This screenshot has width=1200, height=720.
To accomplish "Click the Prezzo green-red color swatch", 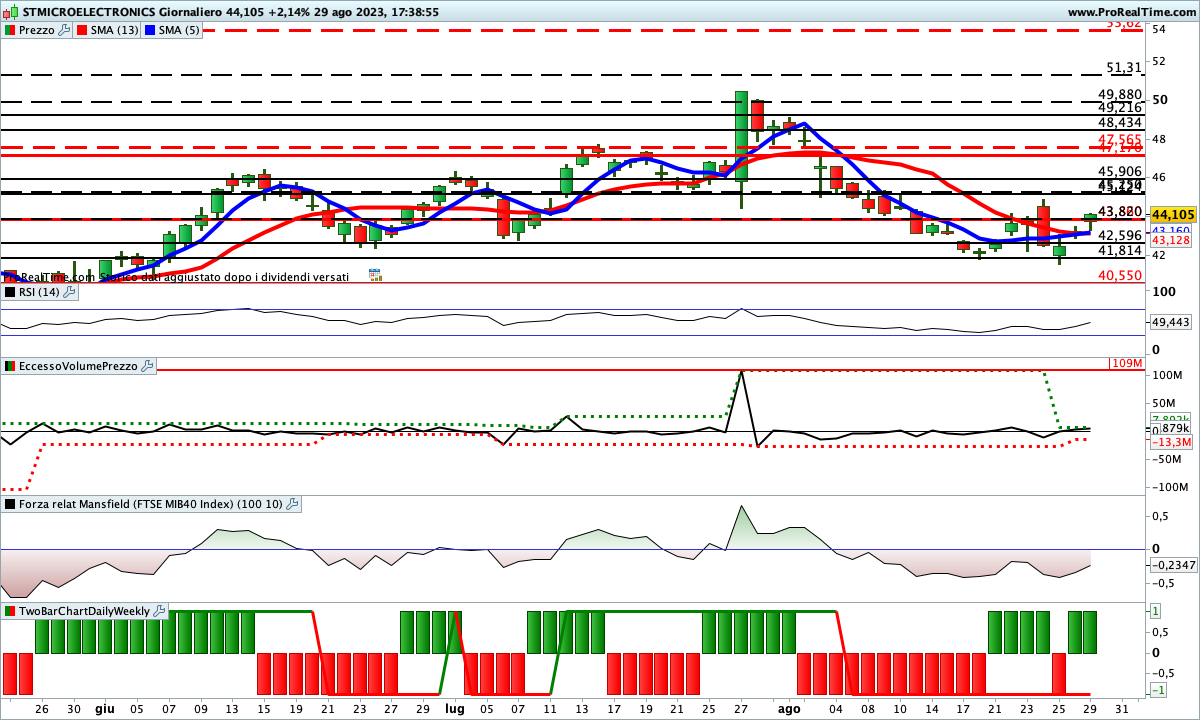I will point(10,30).
